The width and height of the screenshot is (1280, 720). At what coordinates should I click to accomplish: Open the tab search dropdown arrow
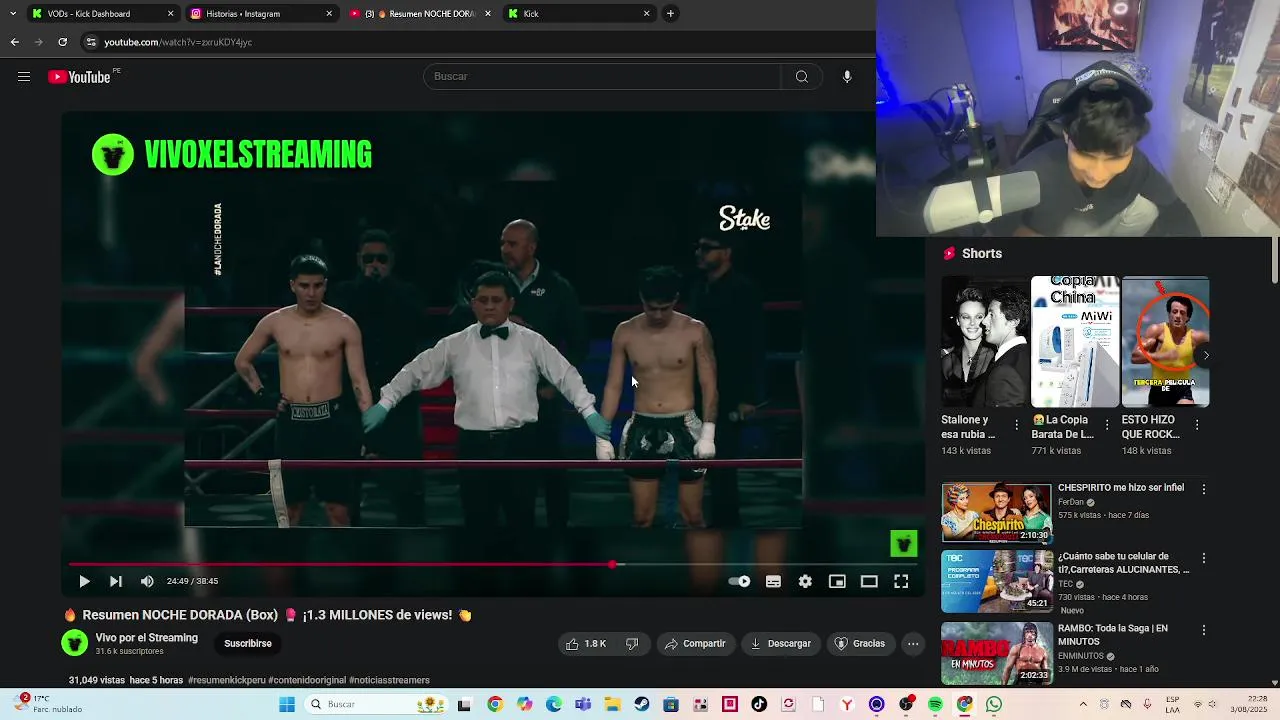12,14
